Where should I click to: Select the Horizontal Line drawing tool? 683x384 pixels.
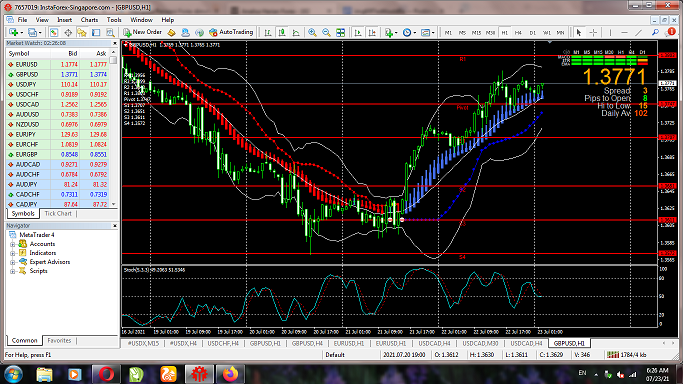click(x=624, y=32)
